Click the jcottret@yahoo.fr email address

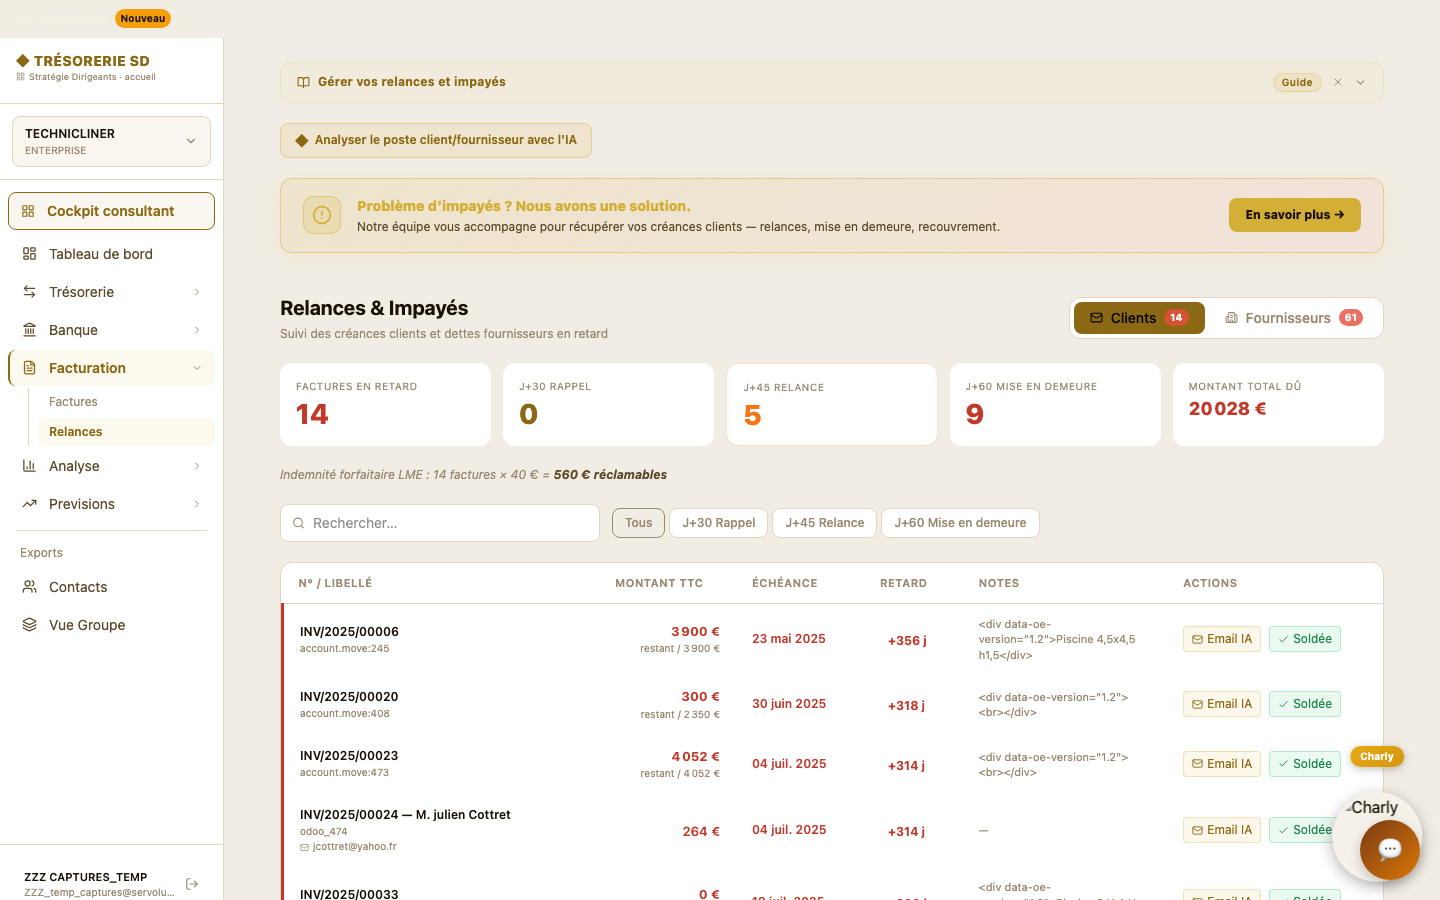pyautogui.click(x=354, y=847)
